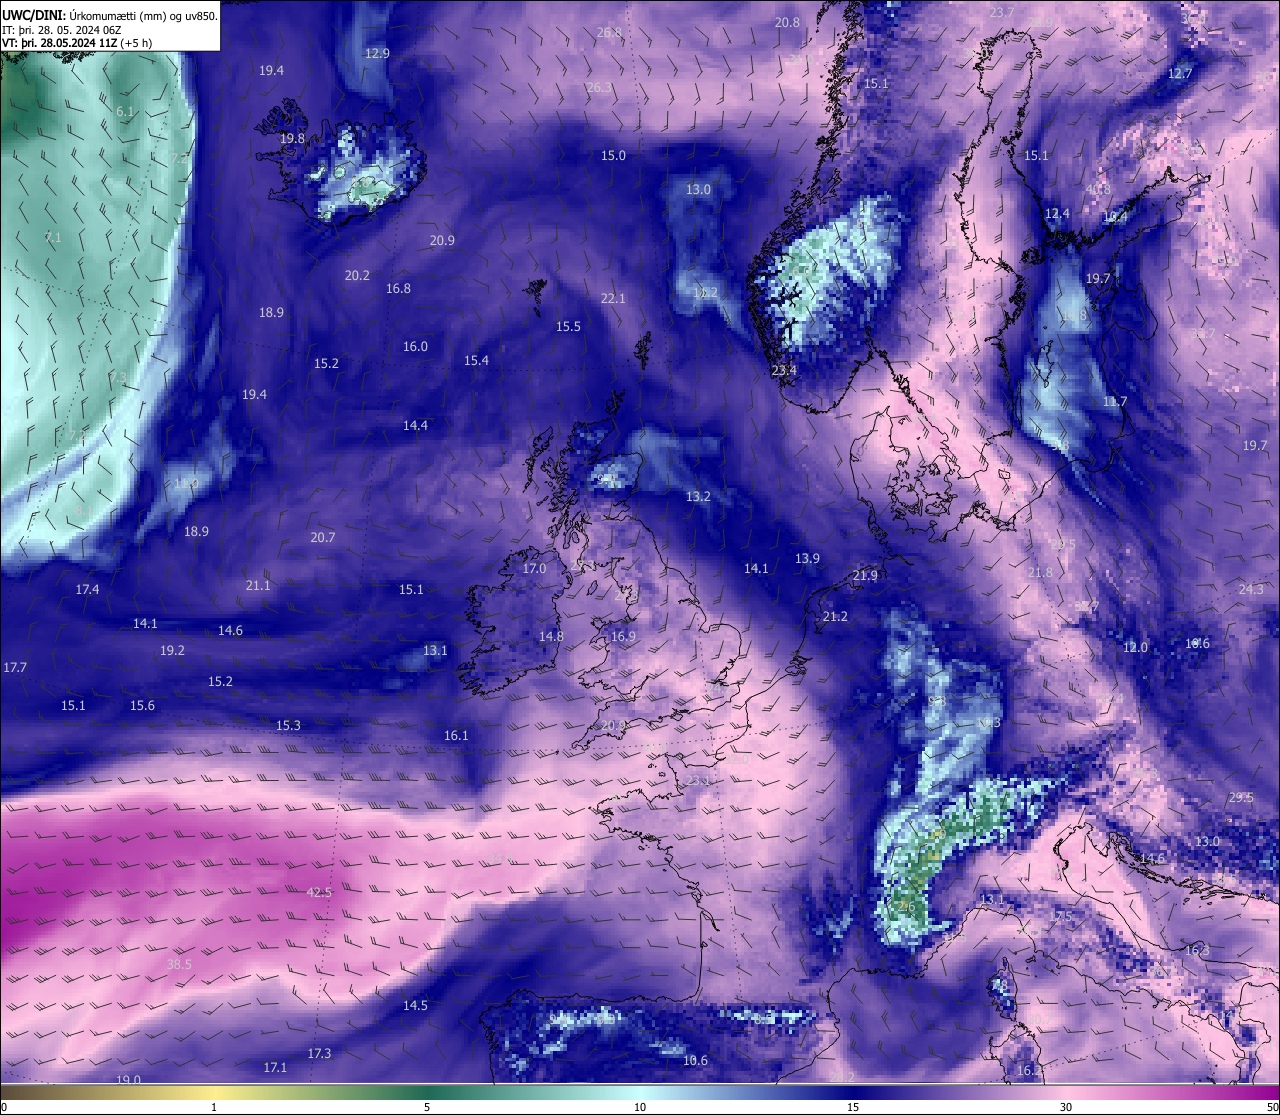
Task: Click the 16.8 map value
Action: [x=398, y=288]
